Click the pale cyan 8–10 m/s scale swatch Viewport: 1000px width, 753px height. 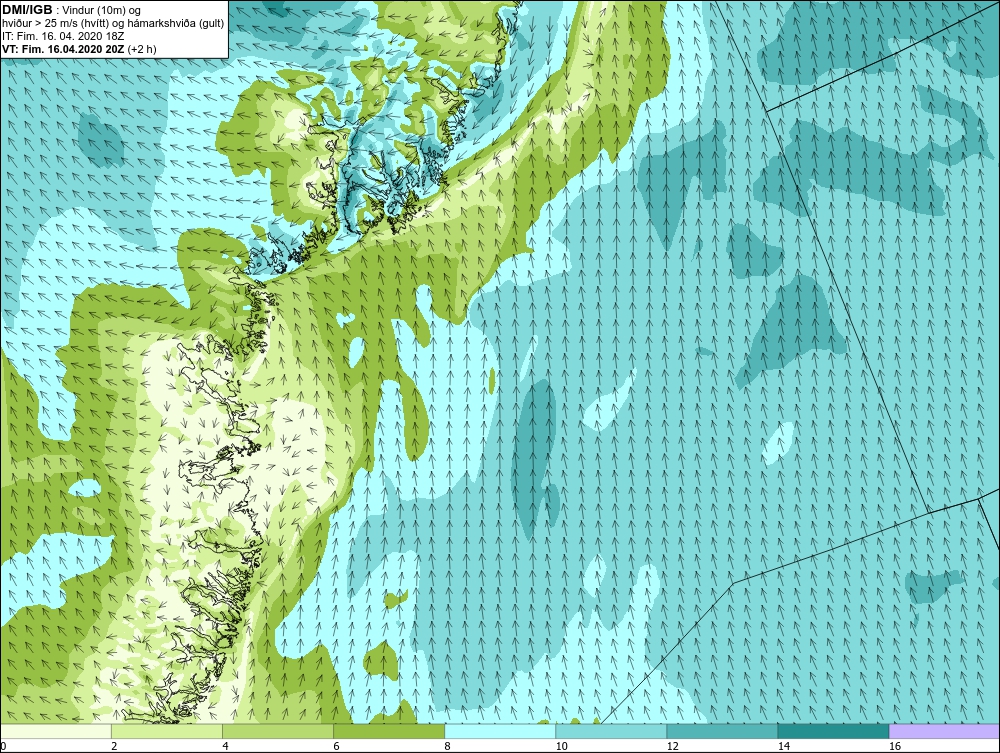click(500, 731)
